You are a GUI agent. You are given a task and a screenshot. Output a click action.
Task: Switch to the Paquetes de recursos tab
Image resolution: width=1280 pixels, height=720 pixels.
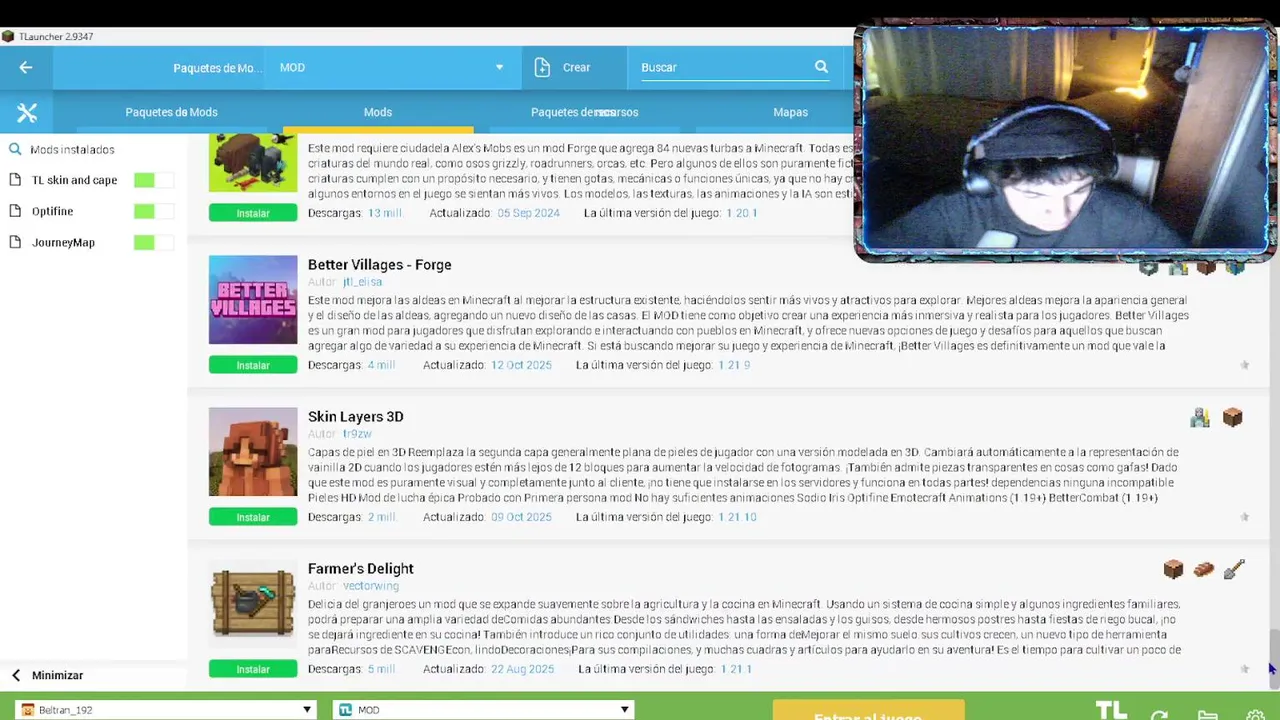[584, 112]
